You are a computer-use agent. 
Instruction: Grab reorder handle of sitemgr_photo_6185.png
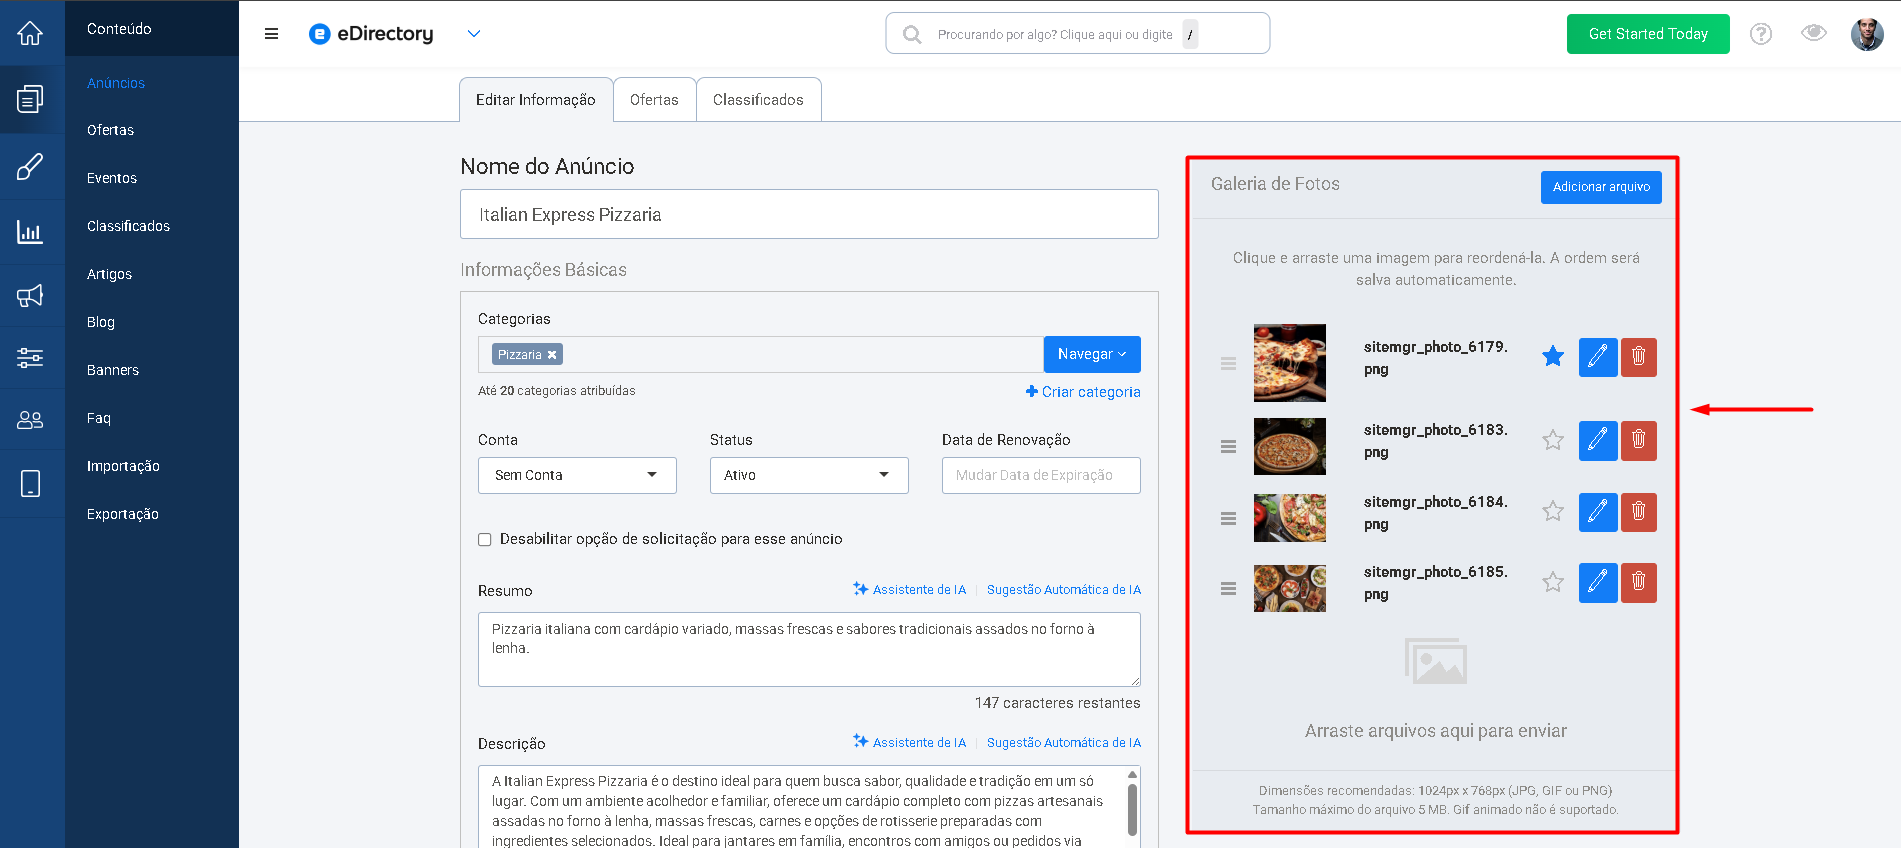click(1228, 589)
